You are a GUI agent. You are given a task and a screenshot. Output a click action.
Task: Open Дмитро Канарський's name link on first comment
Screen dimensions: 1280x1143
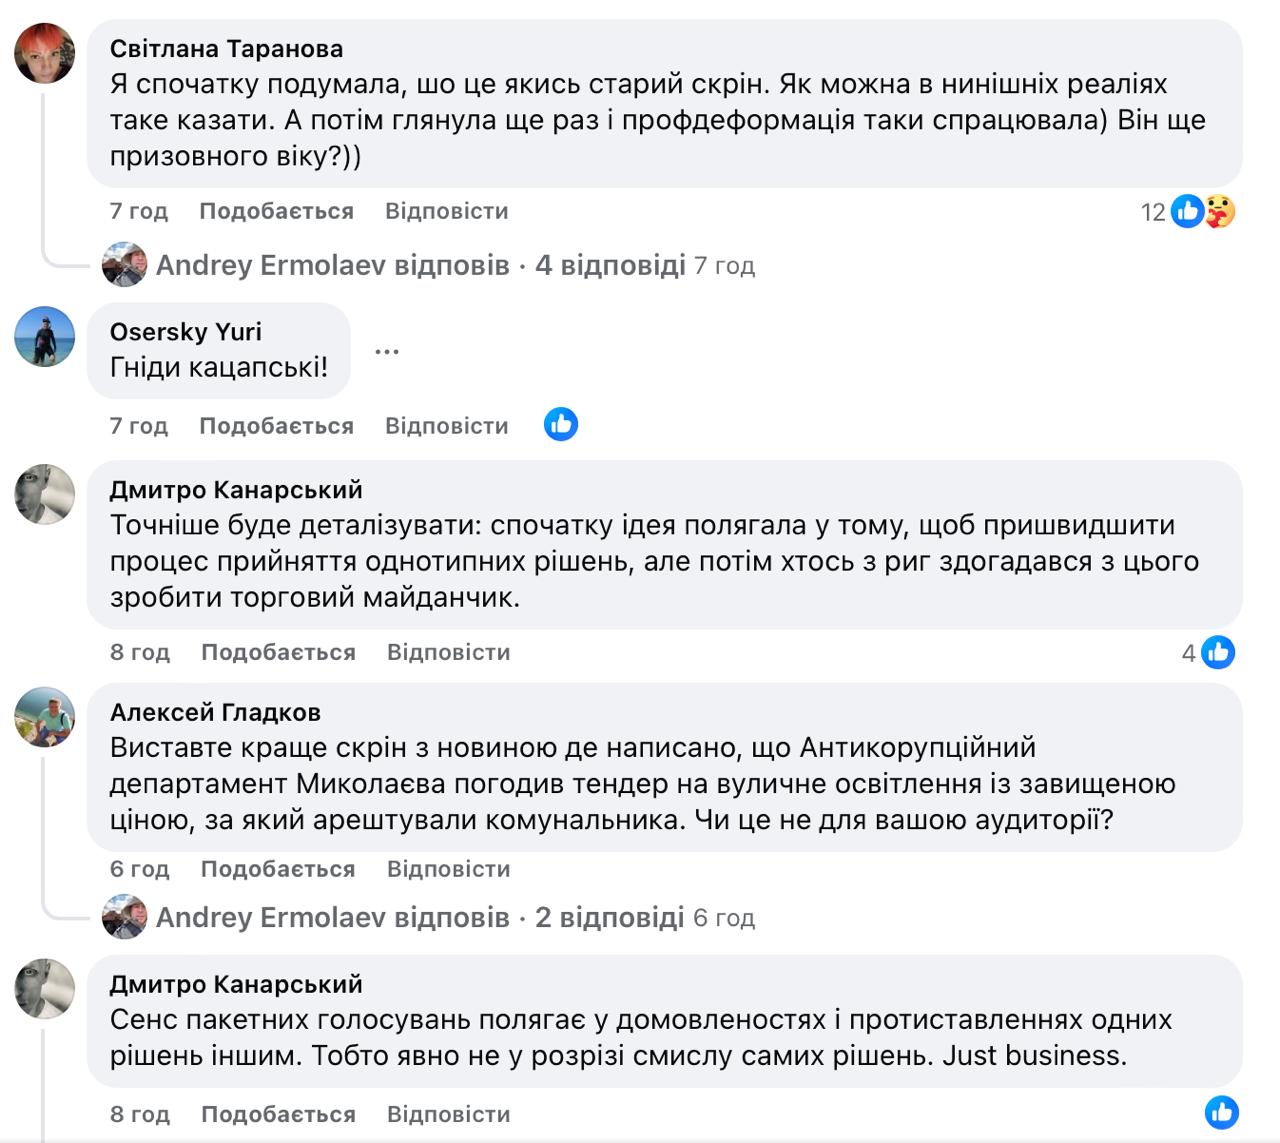236,490
